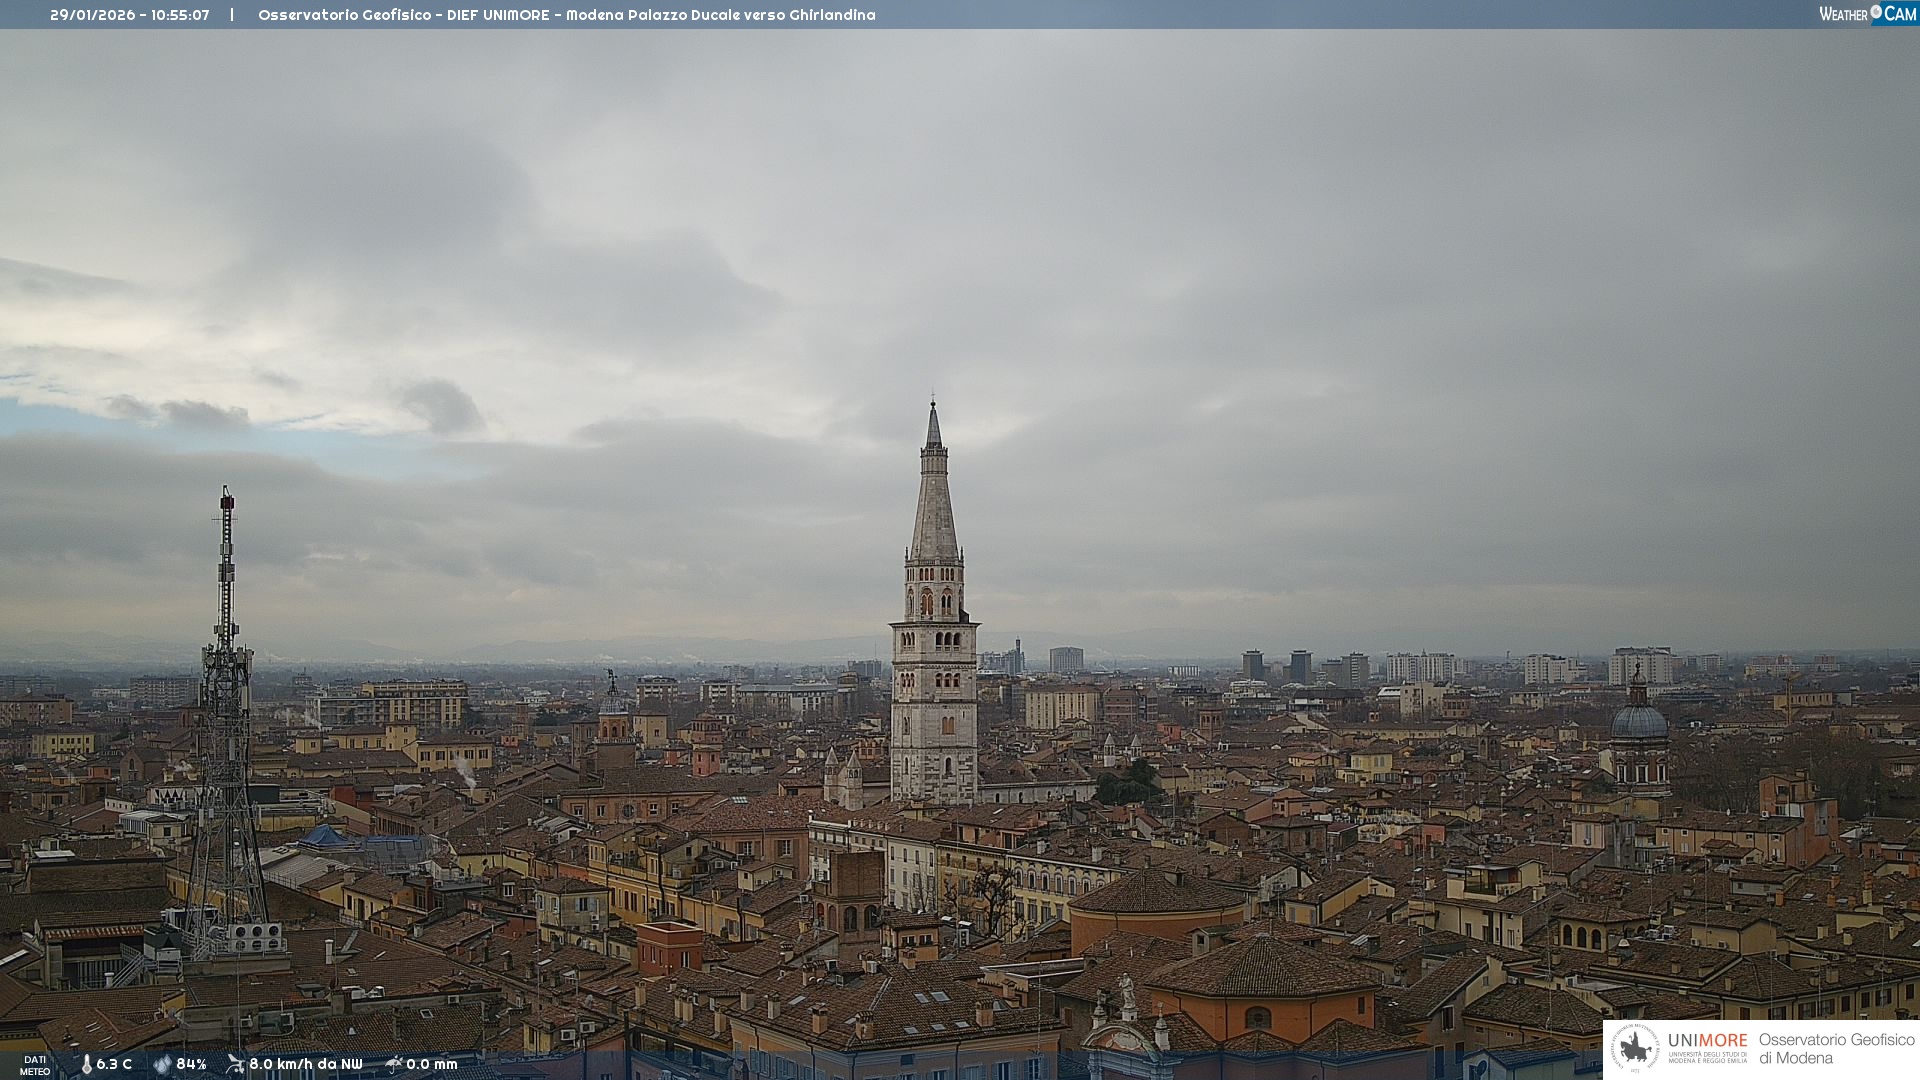Click the rain umbrella icon
The width and height of the screenshot is (1920, 1080).
click(394, 1064)
